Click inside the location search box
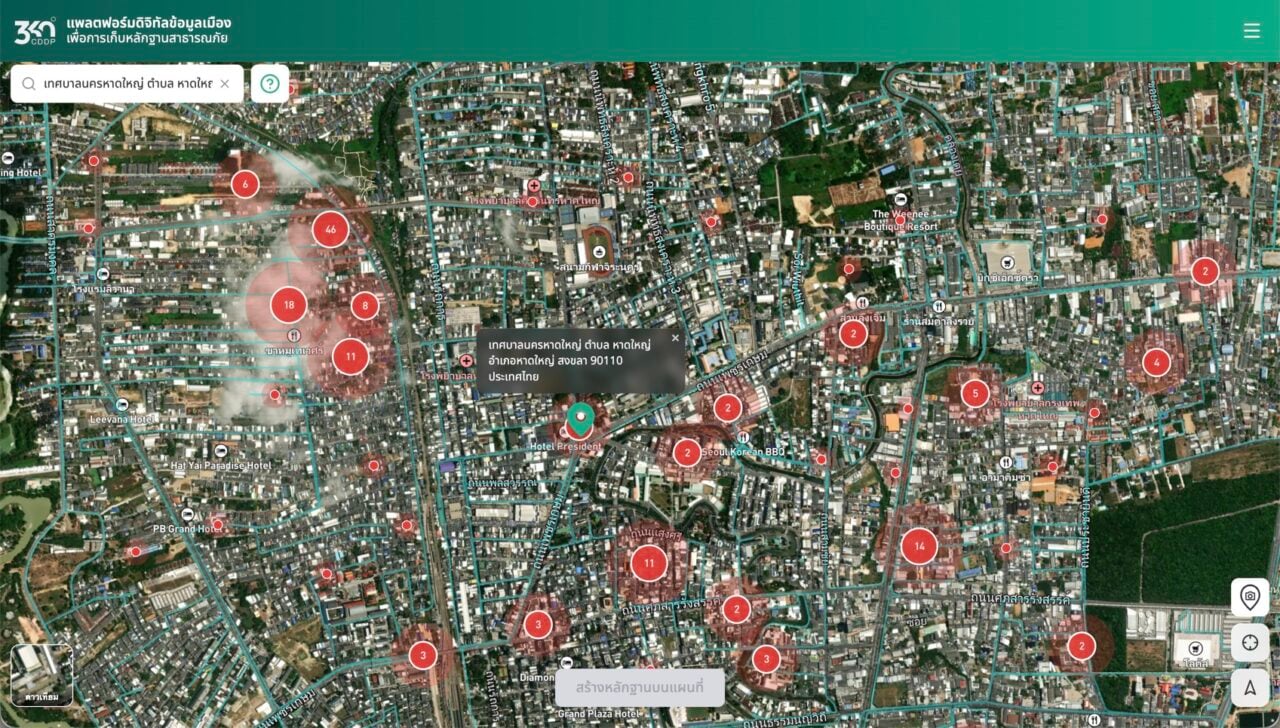Image resolution: width=1280 pixels, height=728 pixels. point(127,84)
